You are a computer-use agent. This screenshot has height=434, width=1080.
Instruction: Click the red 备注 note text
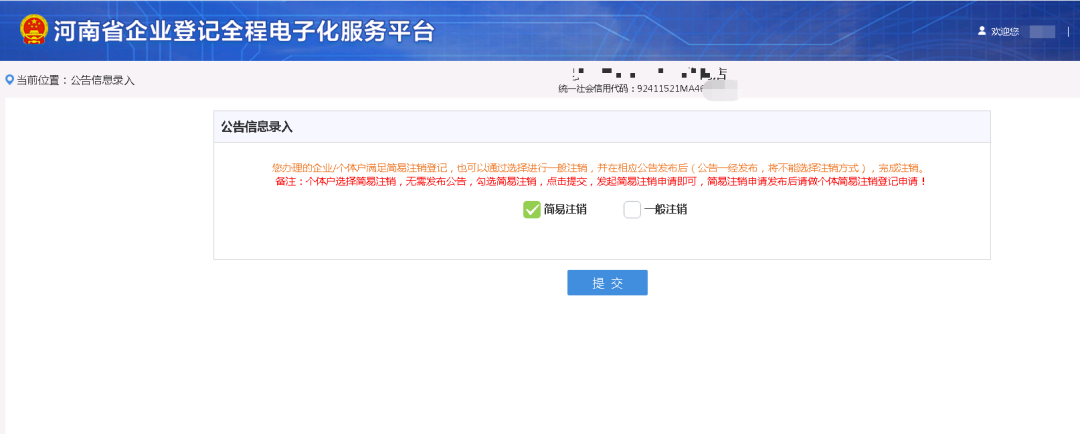pos(600,182)
